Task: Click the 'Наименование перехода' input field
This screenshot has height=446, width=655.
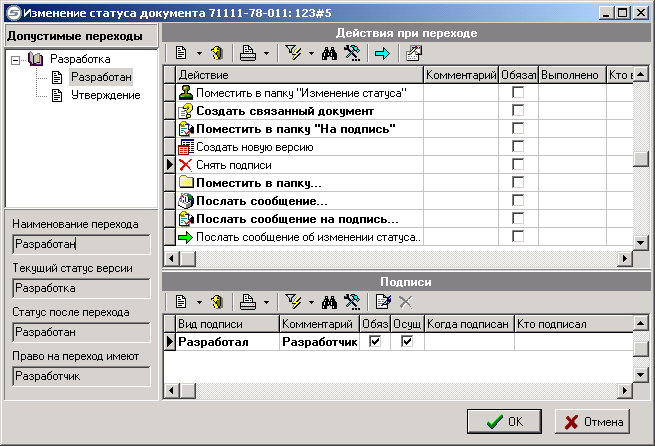Action: pos(80,244)
